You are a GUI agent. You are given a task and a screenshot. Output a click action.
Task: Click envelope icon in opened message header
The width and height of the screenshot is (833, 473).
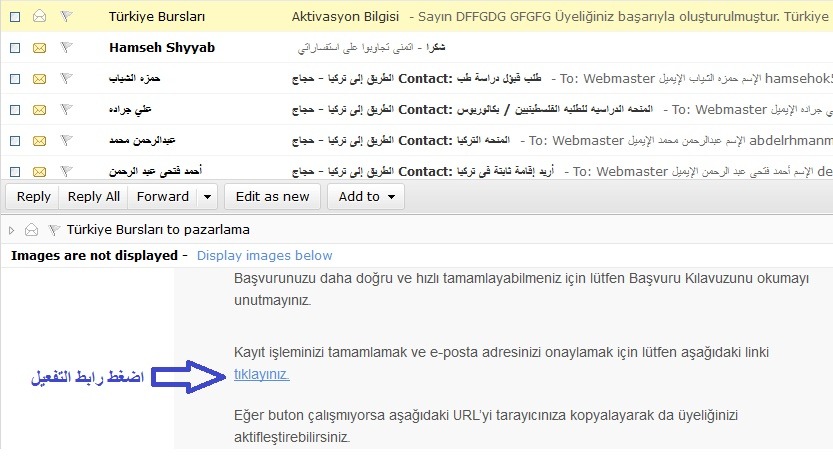click(x=31, y=230)
